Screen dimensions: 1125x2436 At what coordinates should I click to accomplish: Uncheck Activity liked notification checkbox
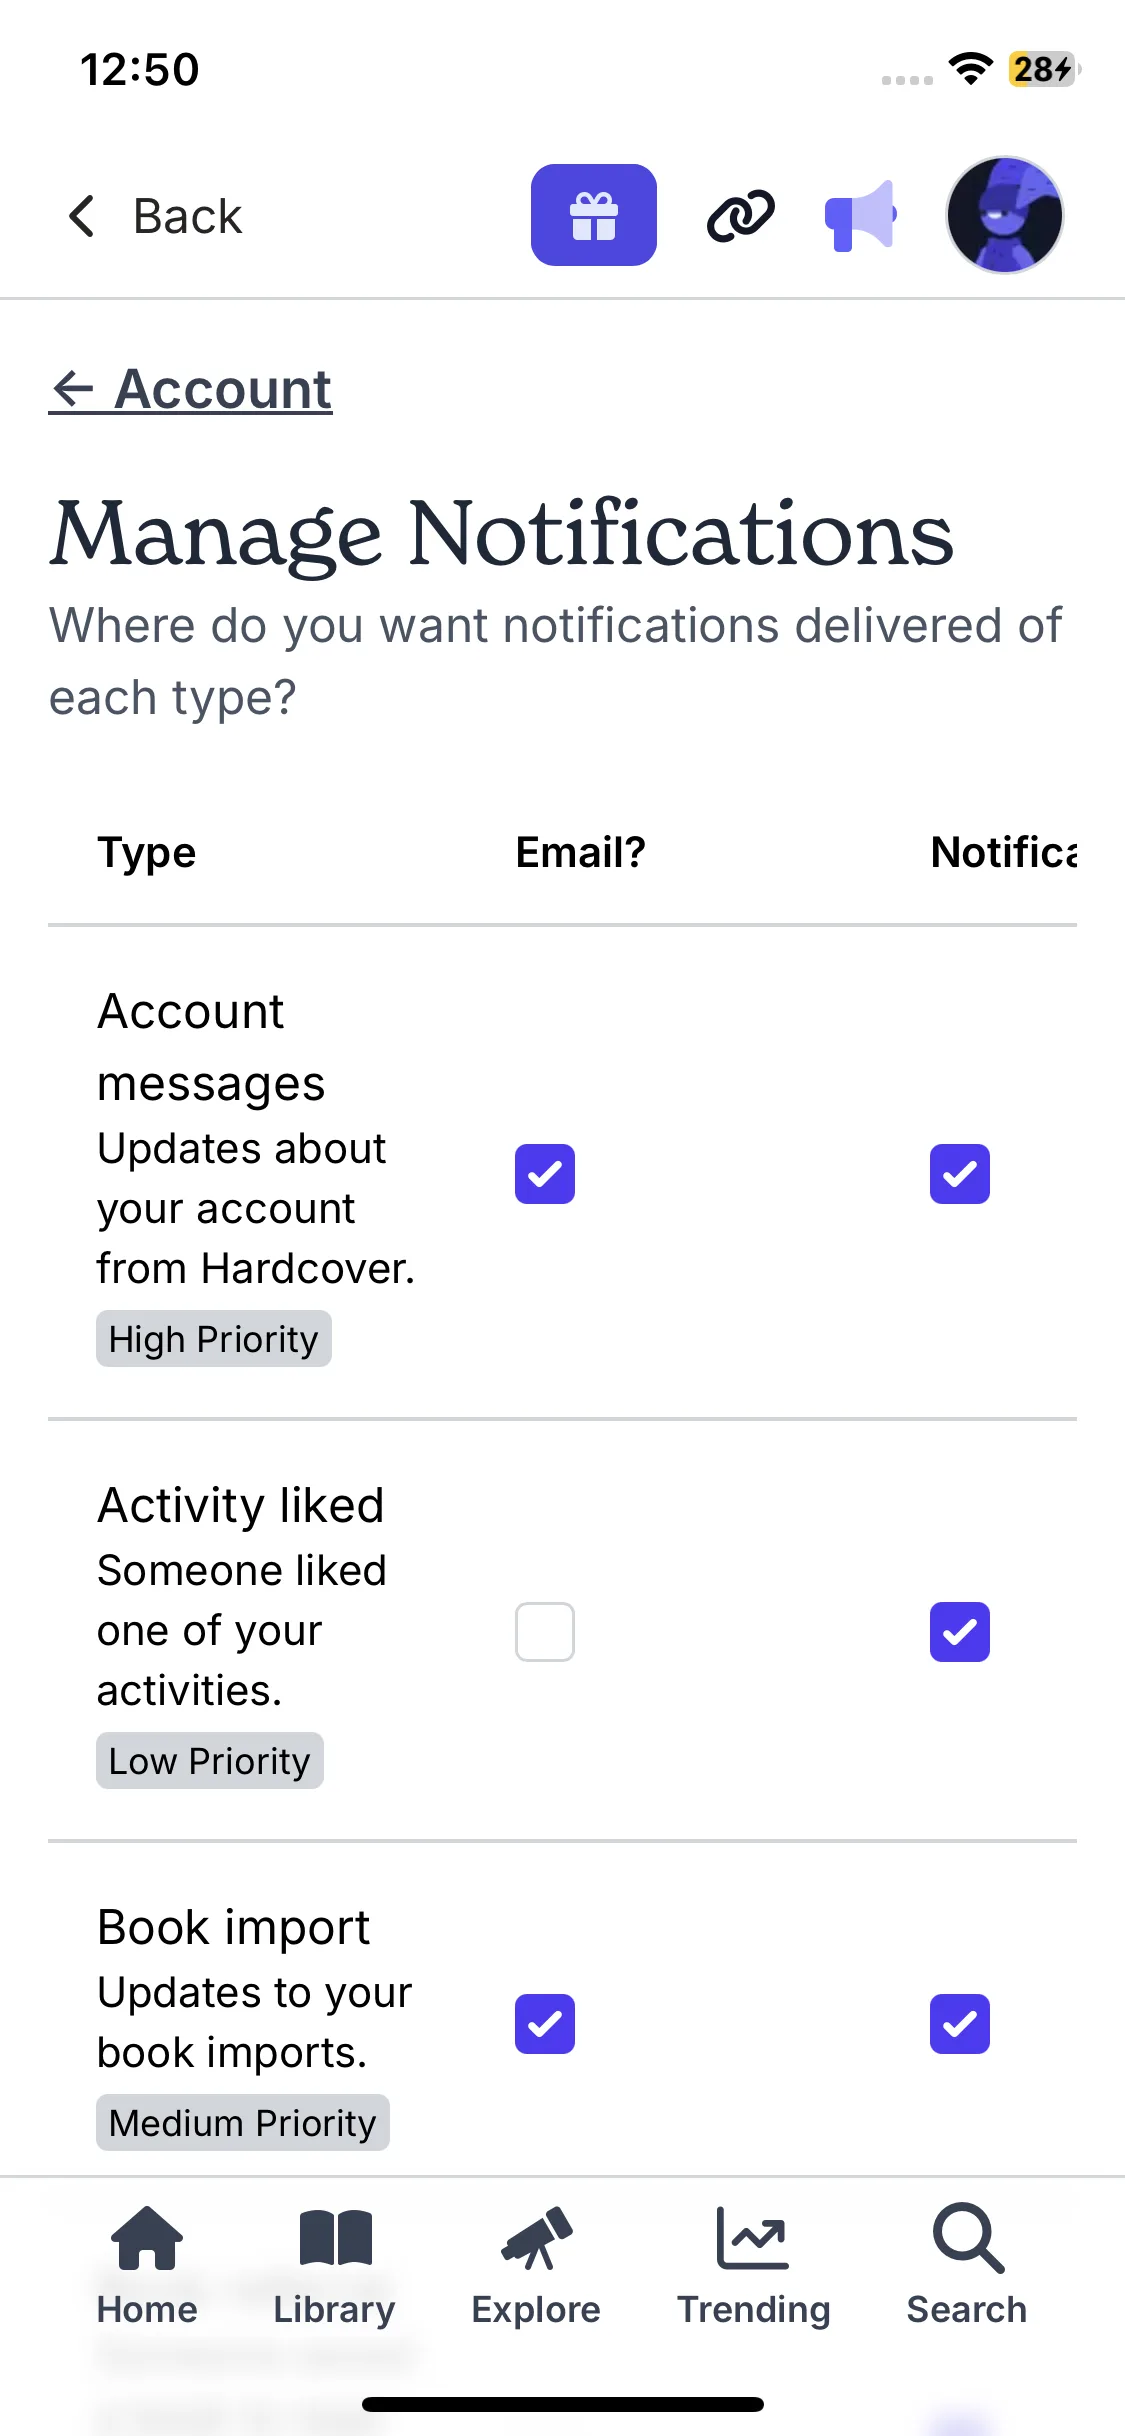[959, 1632]
